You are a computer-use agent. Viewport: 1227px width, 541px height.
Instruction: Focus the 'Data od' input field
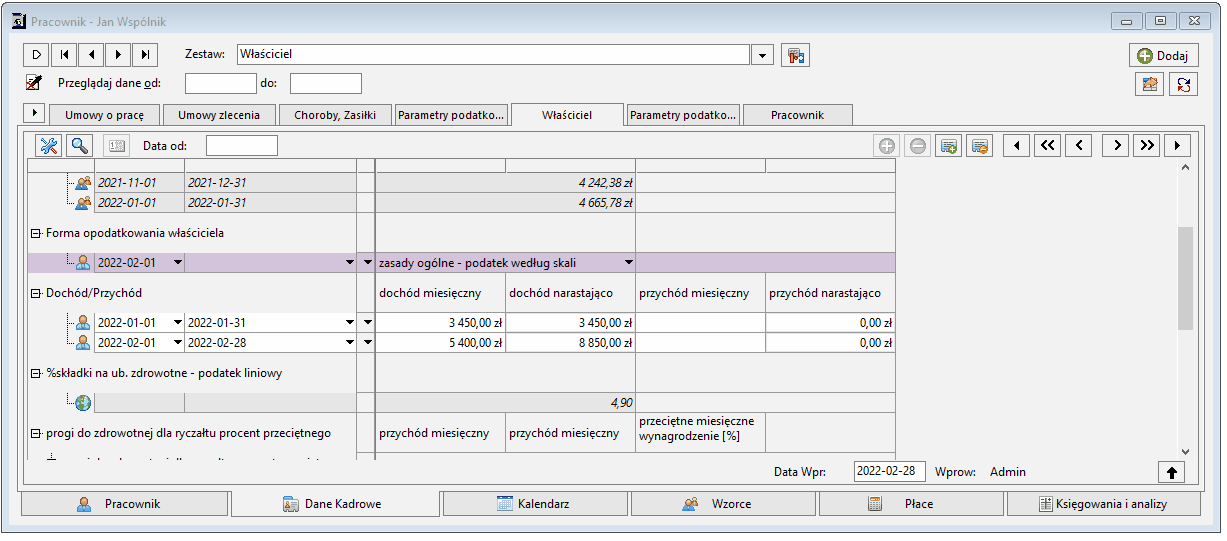(x=242, y=146)
